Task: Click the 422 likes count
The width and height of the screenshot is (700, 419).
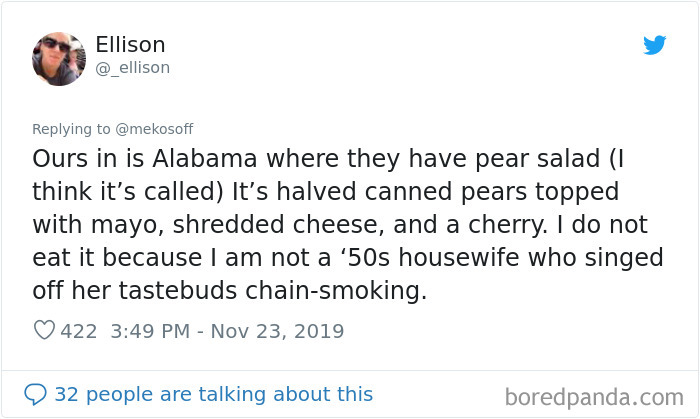Action: (x=79, y=331)
